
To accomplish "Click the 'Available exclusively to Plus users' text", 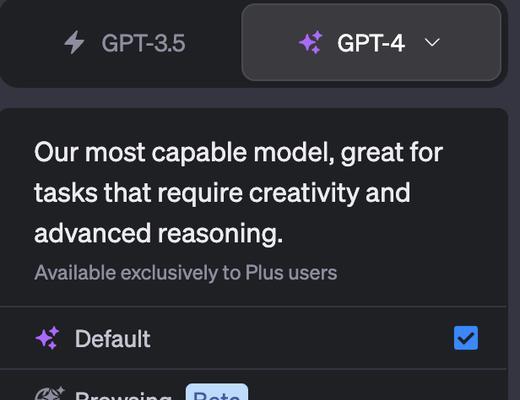I will pyautogui.click(x=186, y=273).
